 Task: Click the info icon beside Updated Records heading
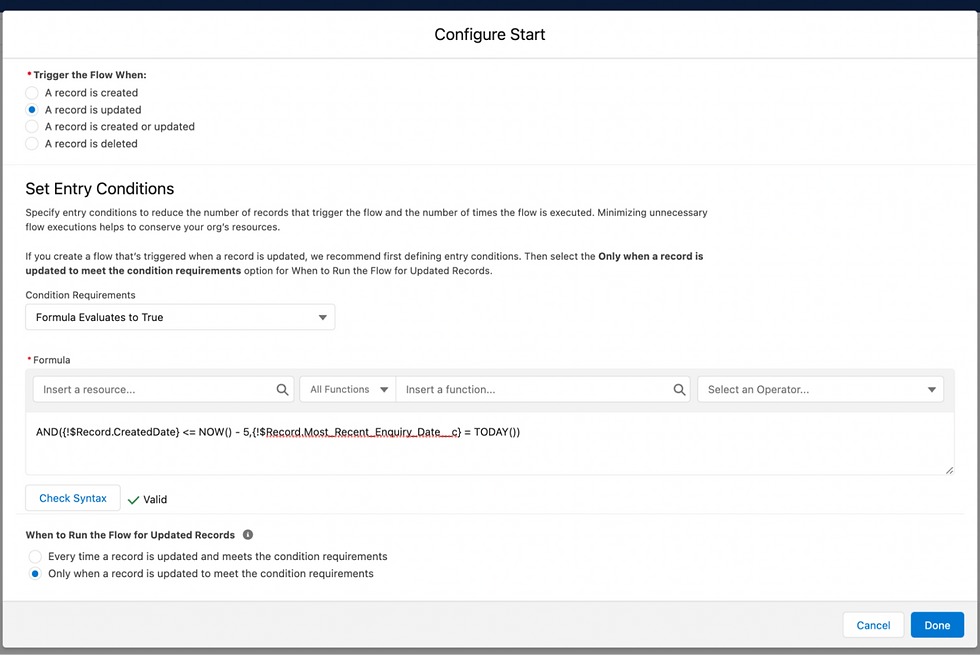click(248, 534)
